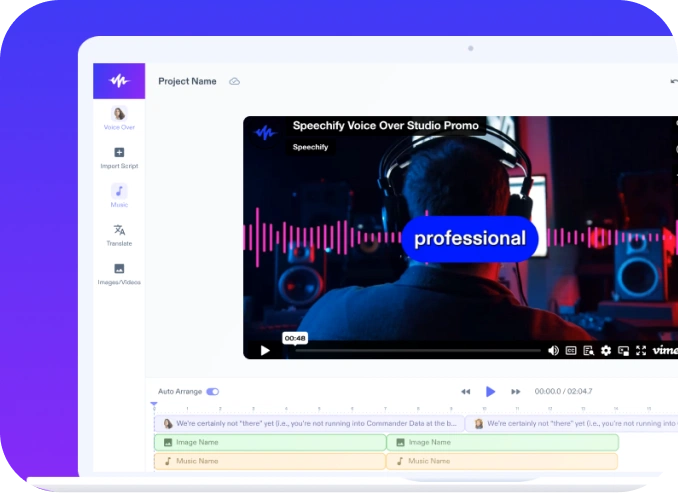Toggle the Auto Arrange switch
Viewport: 678px width, 493px height.
[x=213, y=391]
